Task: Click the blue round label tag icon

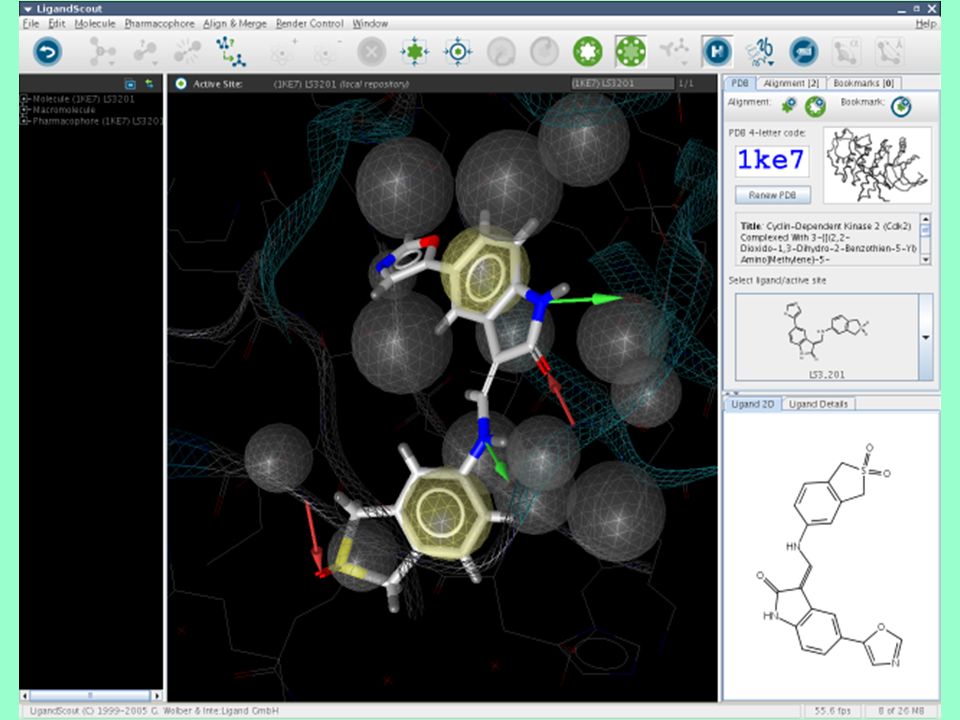Action: (x=803, y=51)
